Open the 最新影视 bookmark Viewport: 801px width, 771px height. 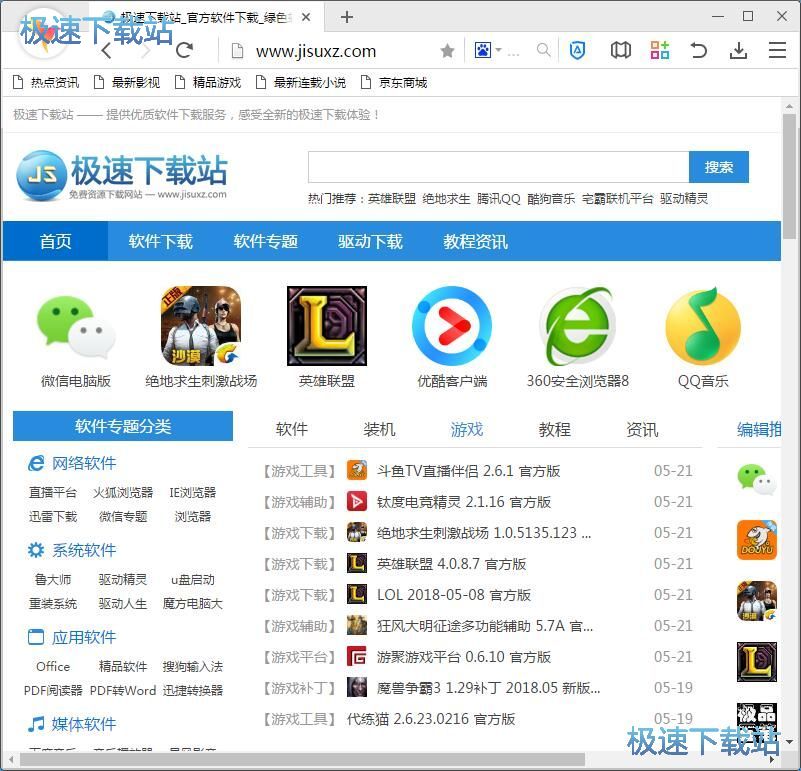pyautogui.click(x=127, y=82)
